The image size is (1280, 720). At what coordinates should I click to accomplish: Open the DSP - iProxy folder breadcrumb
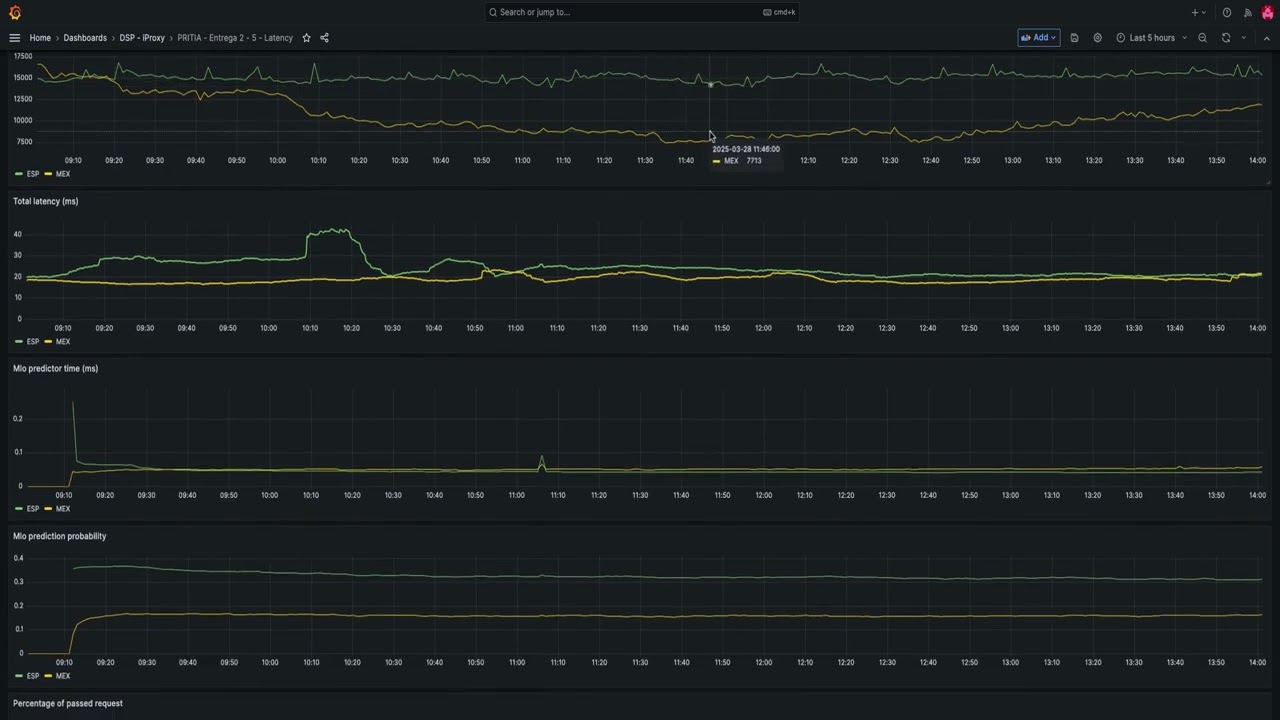(x=142, y=38)
